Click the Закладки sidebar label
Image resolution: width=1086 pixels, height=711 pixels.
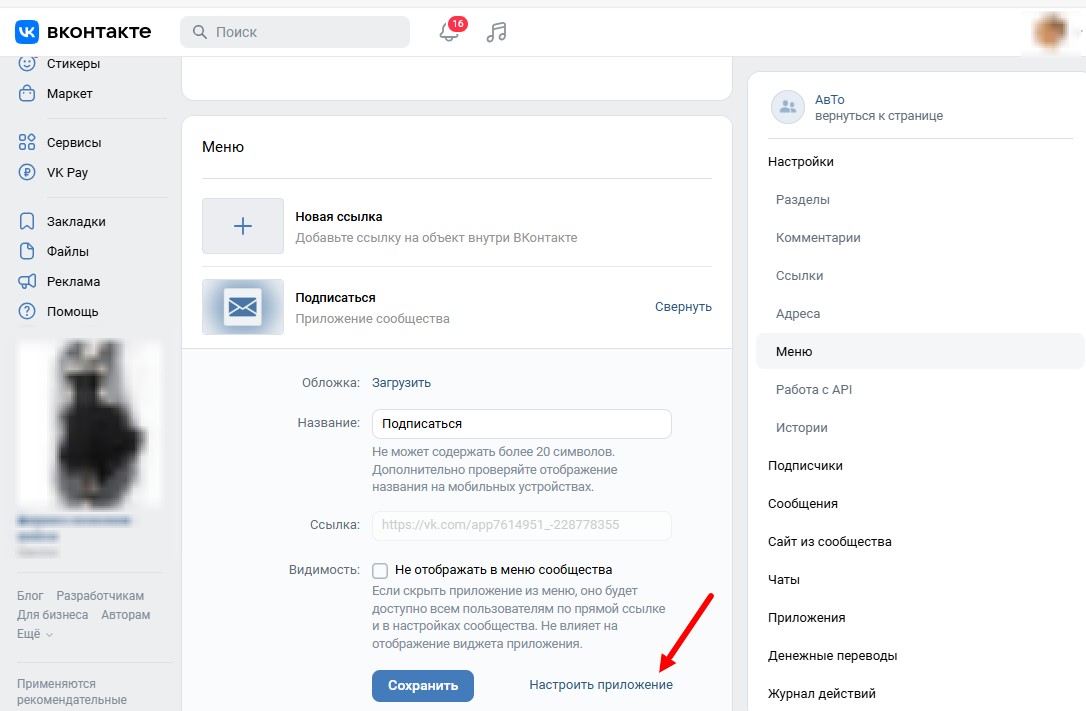[76, 222]
